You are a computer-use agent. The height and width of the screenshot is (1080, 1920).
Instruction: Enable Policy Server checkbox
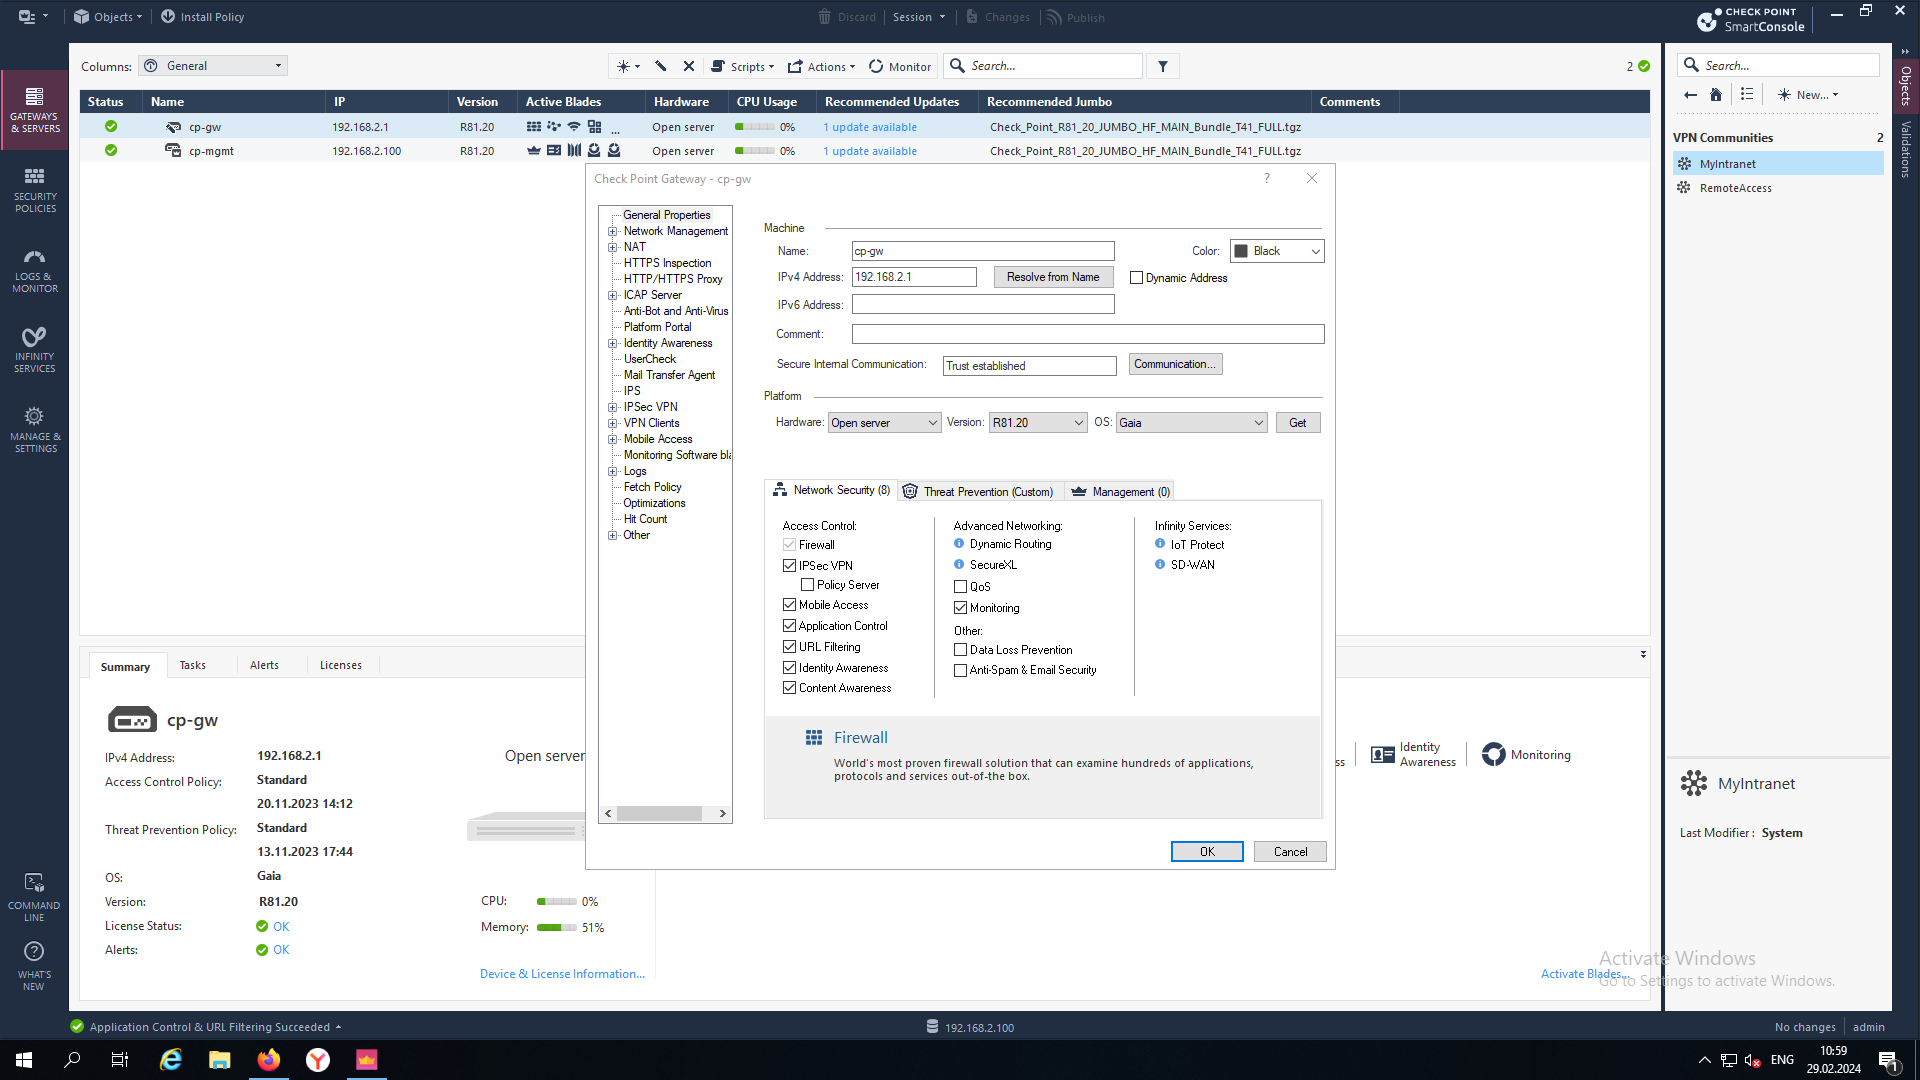click(x=807, y=585)
